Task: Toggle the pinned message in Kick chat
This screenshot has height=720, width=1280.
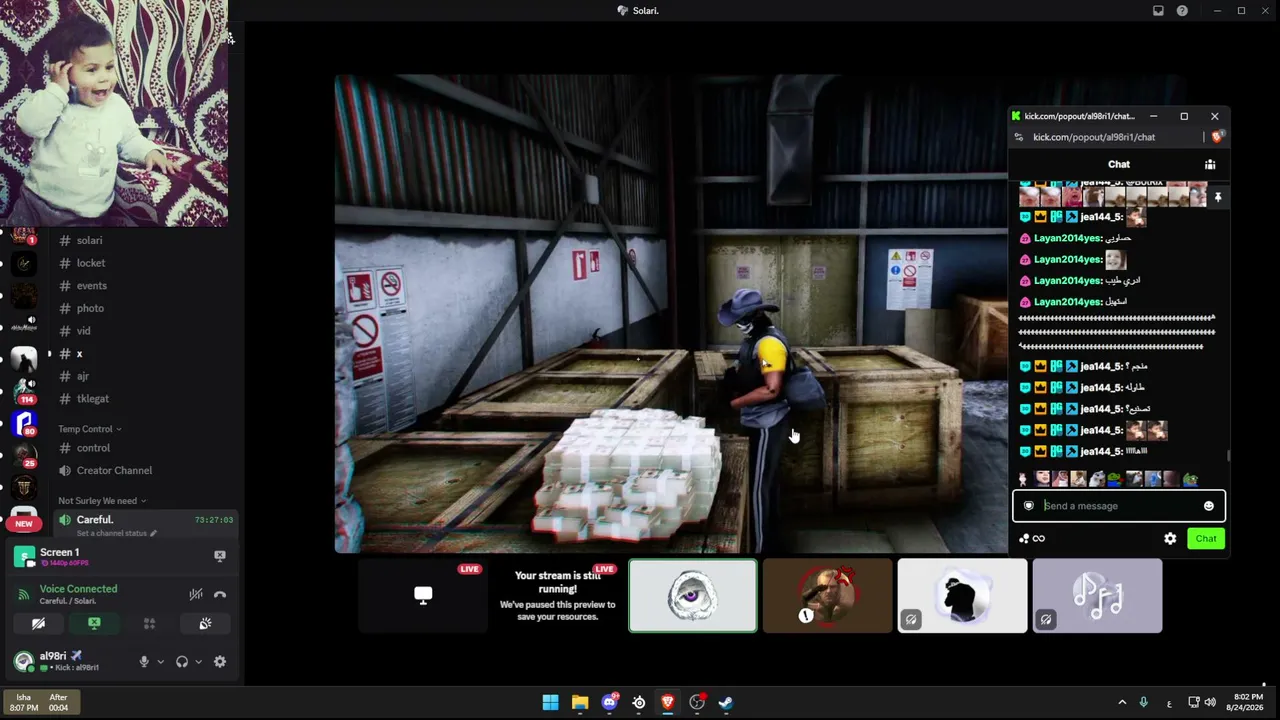Action: [1218, 198]
